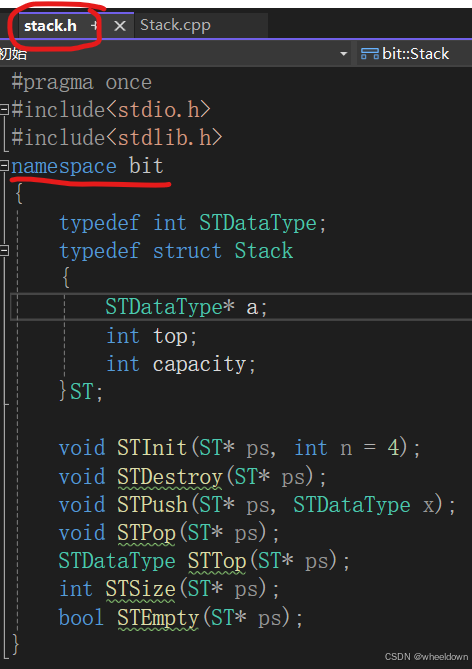Open the scope dropdown arrow
This screenshot has width=472, height=669.
pos(343,54)
